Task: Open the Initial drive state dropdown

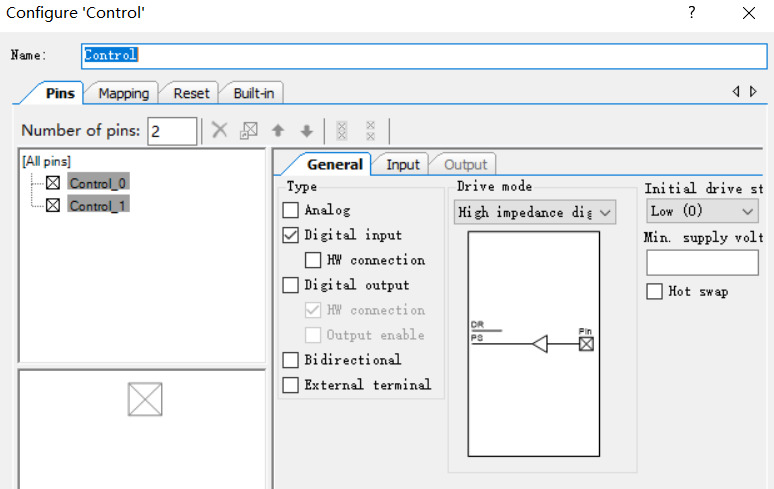Action: click(x=702, y=212)
